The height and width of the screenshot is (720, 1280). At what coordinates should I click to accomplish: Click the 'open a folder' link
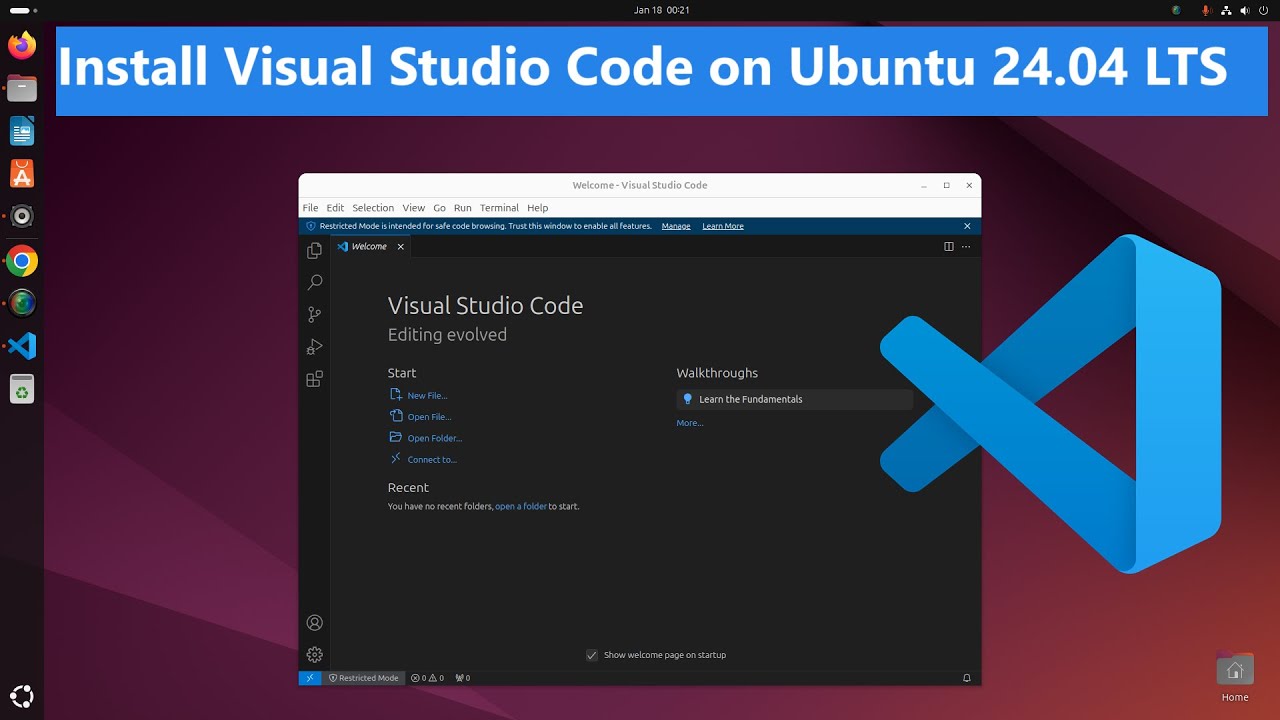point(521,507)
